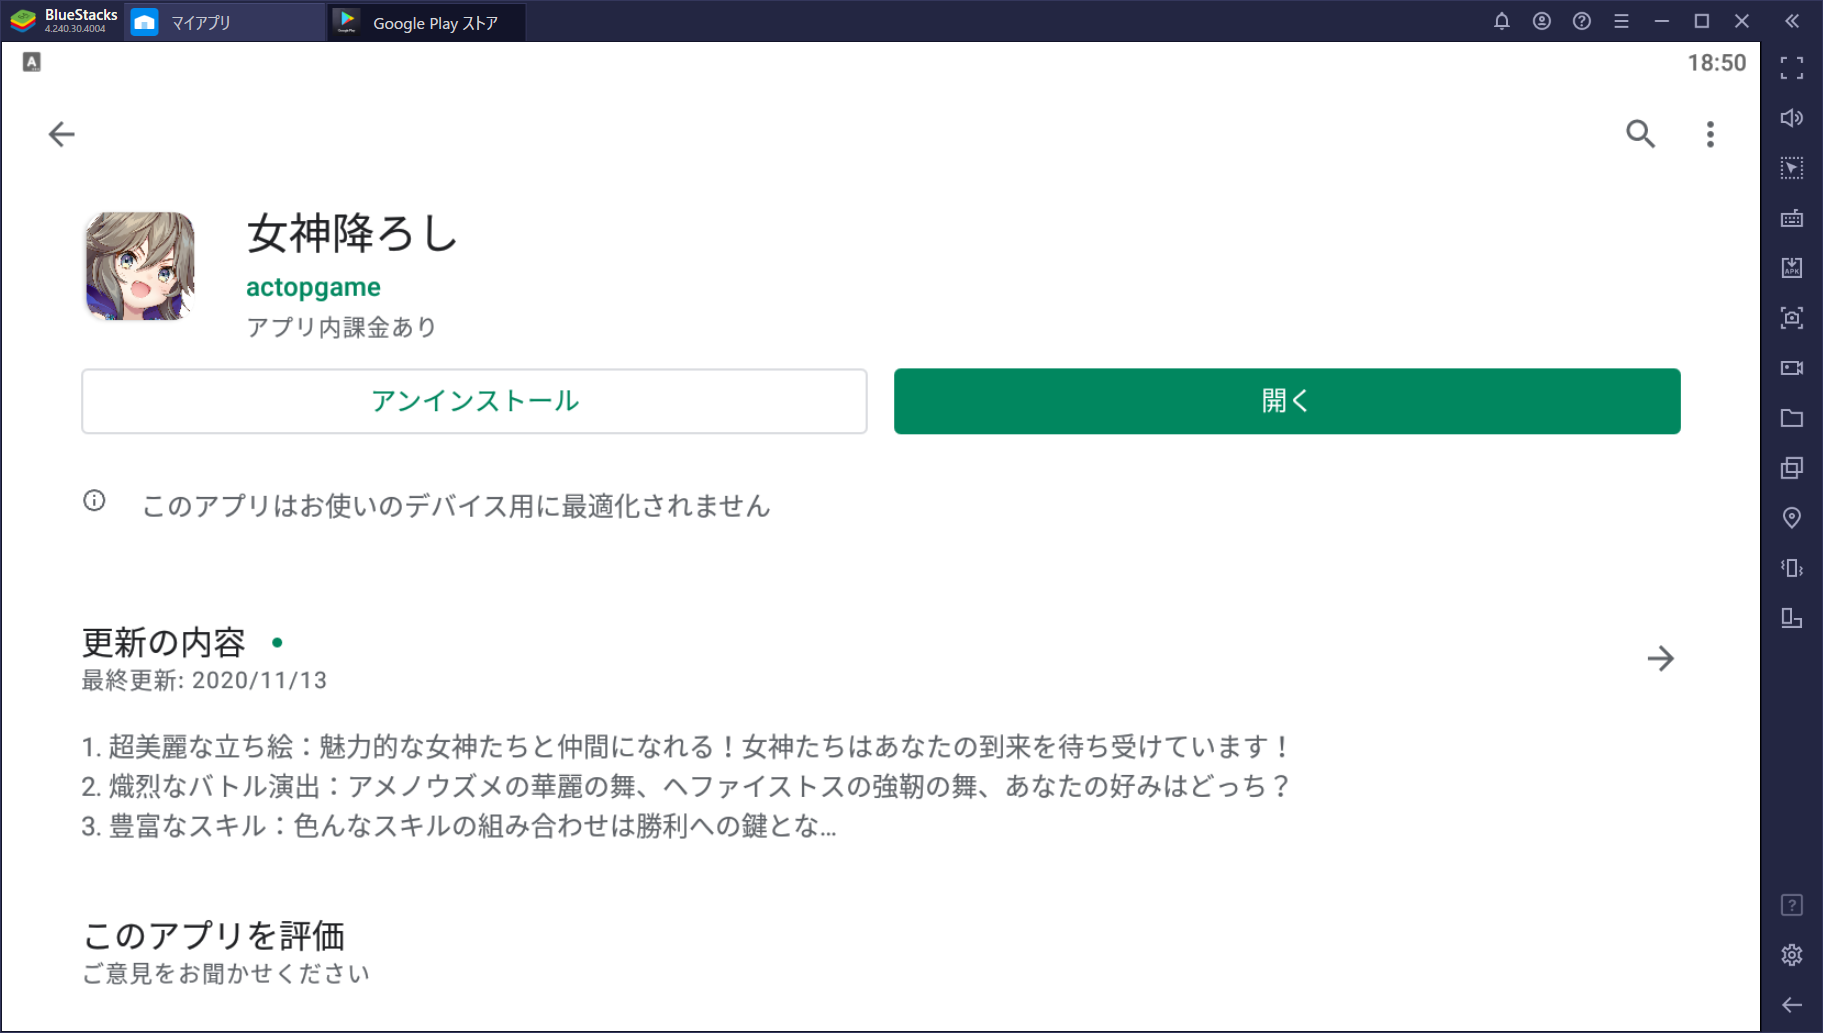Go back with the Play Store arrow

[61, 134]
